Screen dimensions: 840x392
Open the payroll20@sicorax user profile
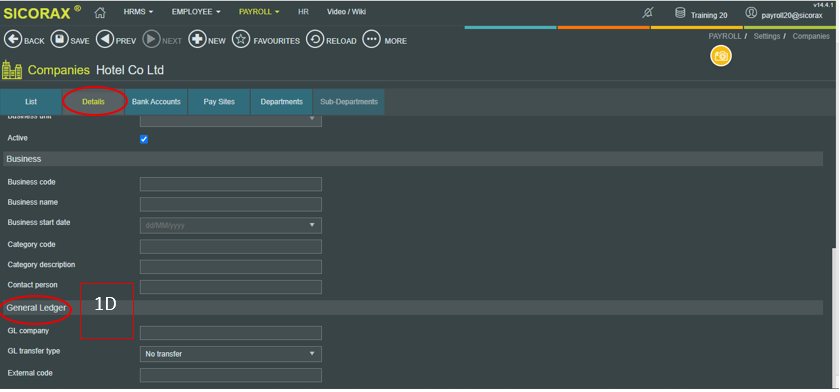click(784, 14)
